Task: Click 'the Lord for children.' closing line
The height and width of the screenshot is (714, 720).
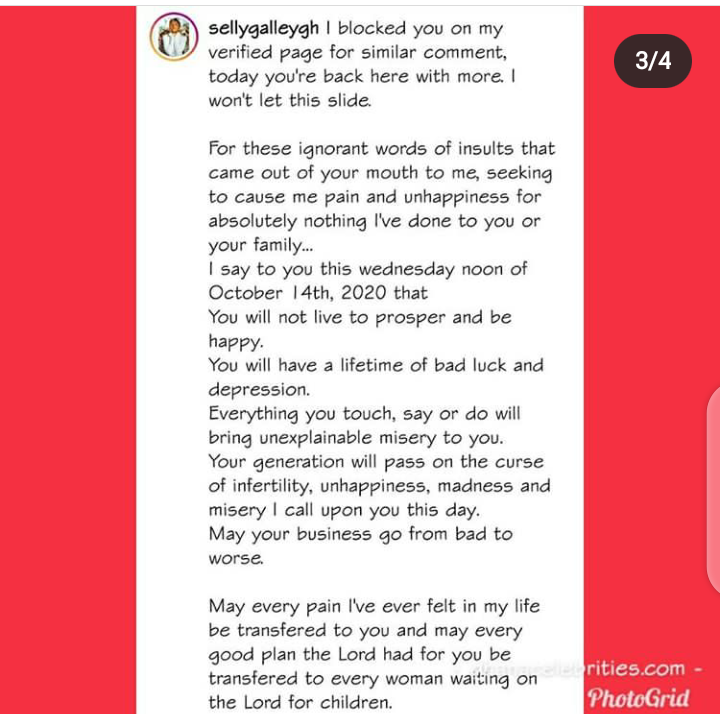Action: (x=300, y=703)
